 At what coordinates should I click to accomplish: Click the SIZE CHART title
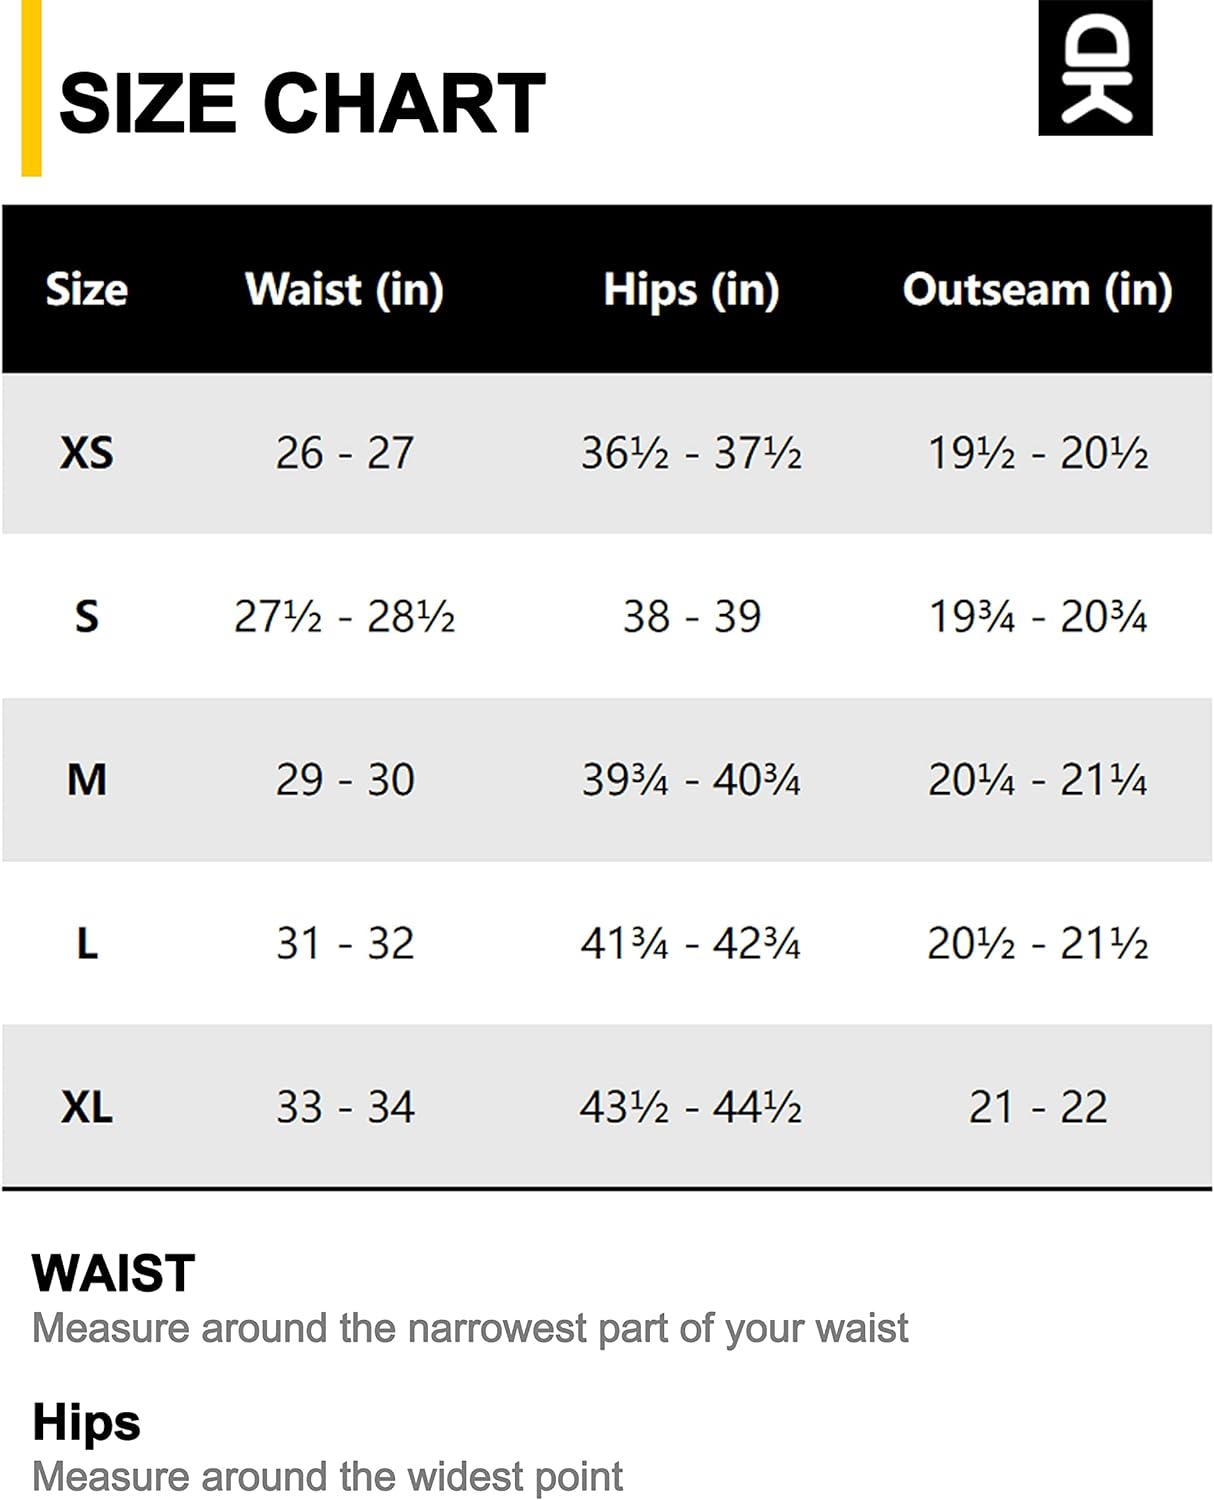(302, 103)
